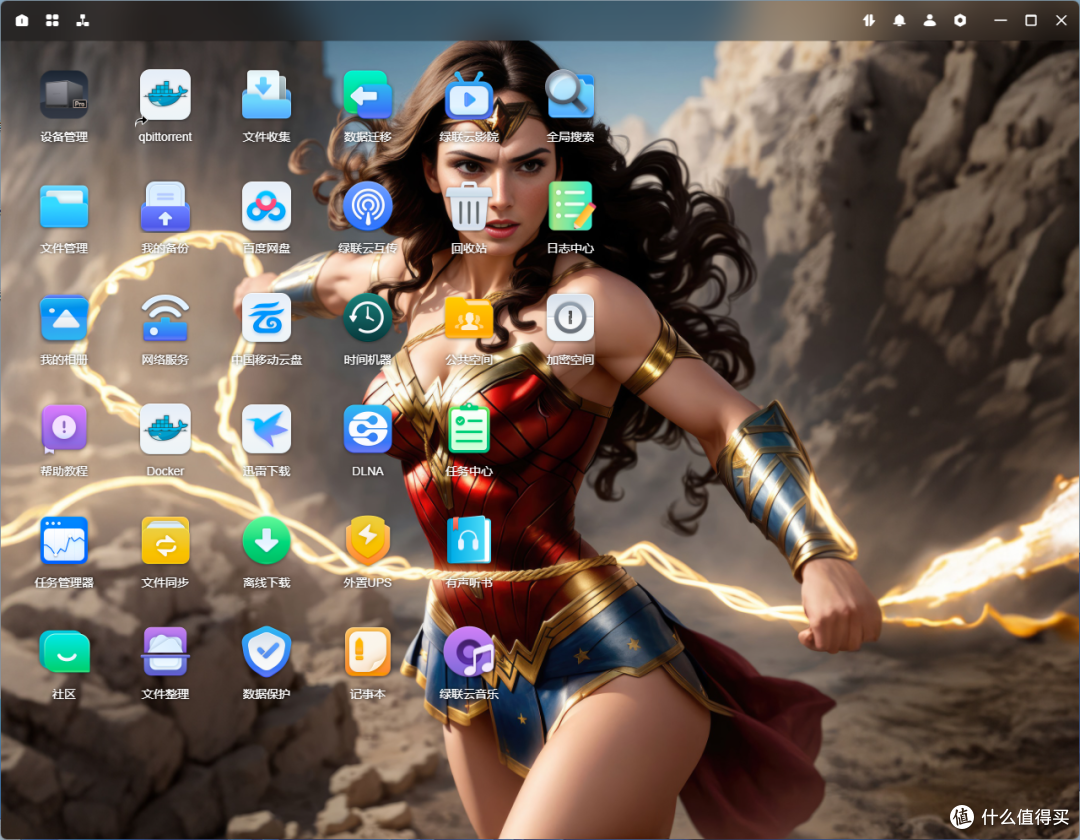The height and width of the screenshot is (840, 1080).
Task: Open 文件收集 app
Action: click(x=267, y=95)
